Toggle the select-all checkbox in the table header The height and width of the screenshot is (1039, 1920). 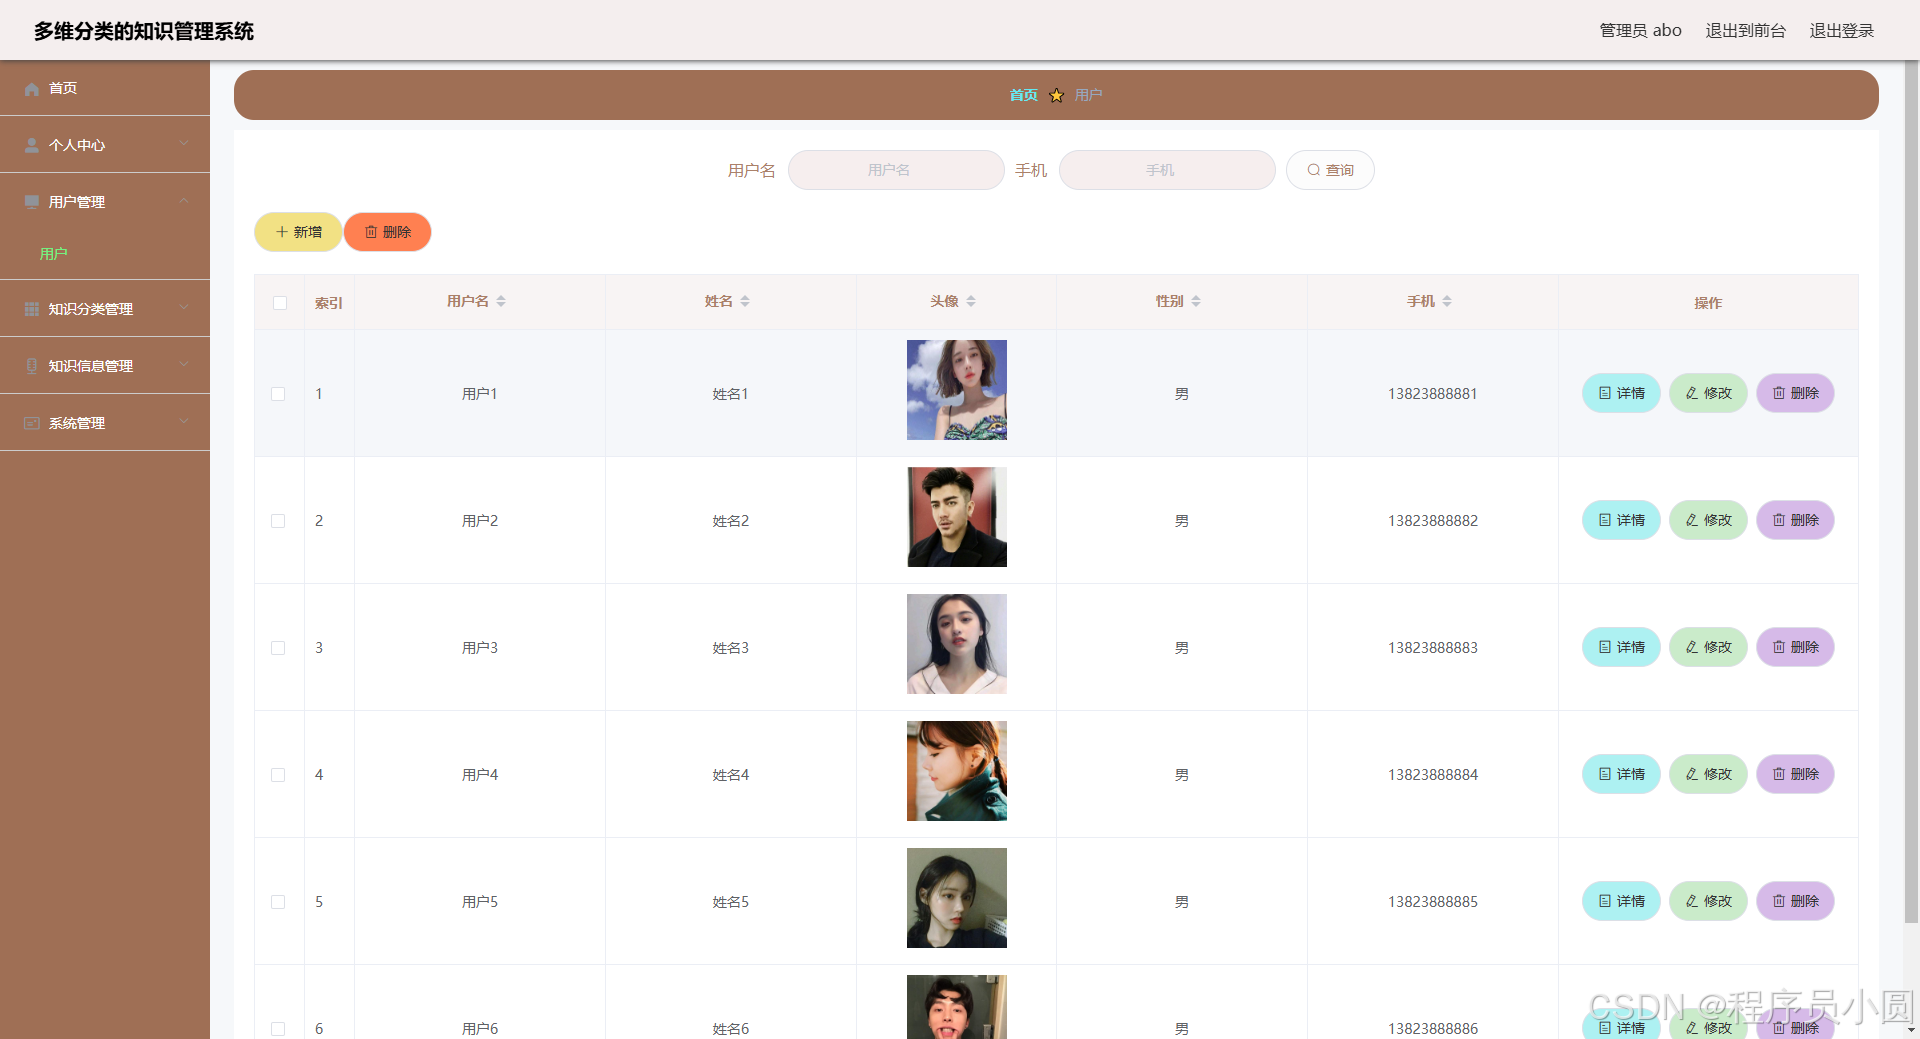[280, 303]
